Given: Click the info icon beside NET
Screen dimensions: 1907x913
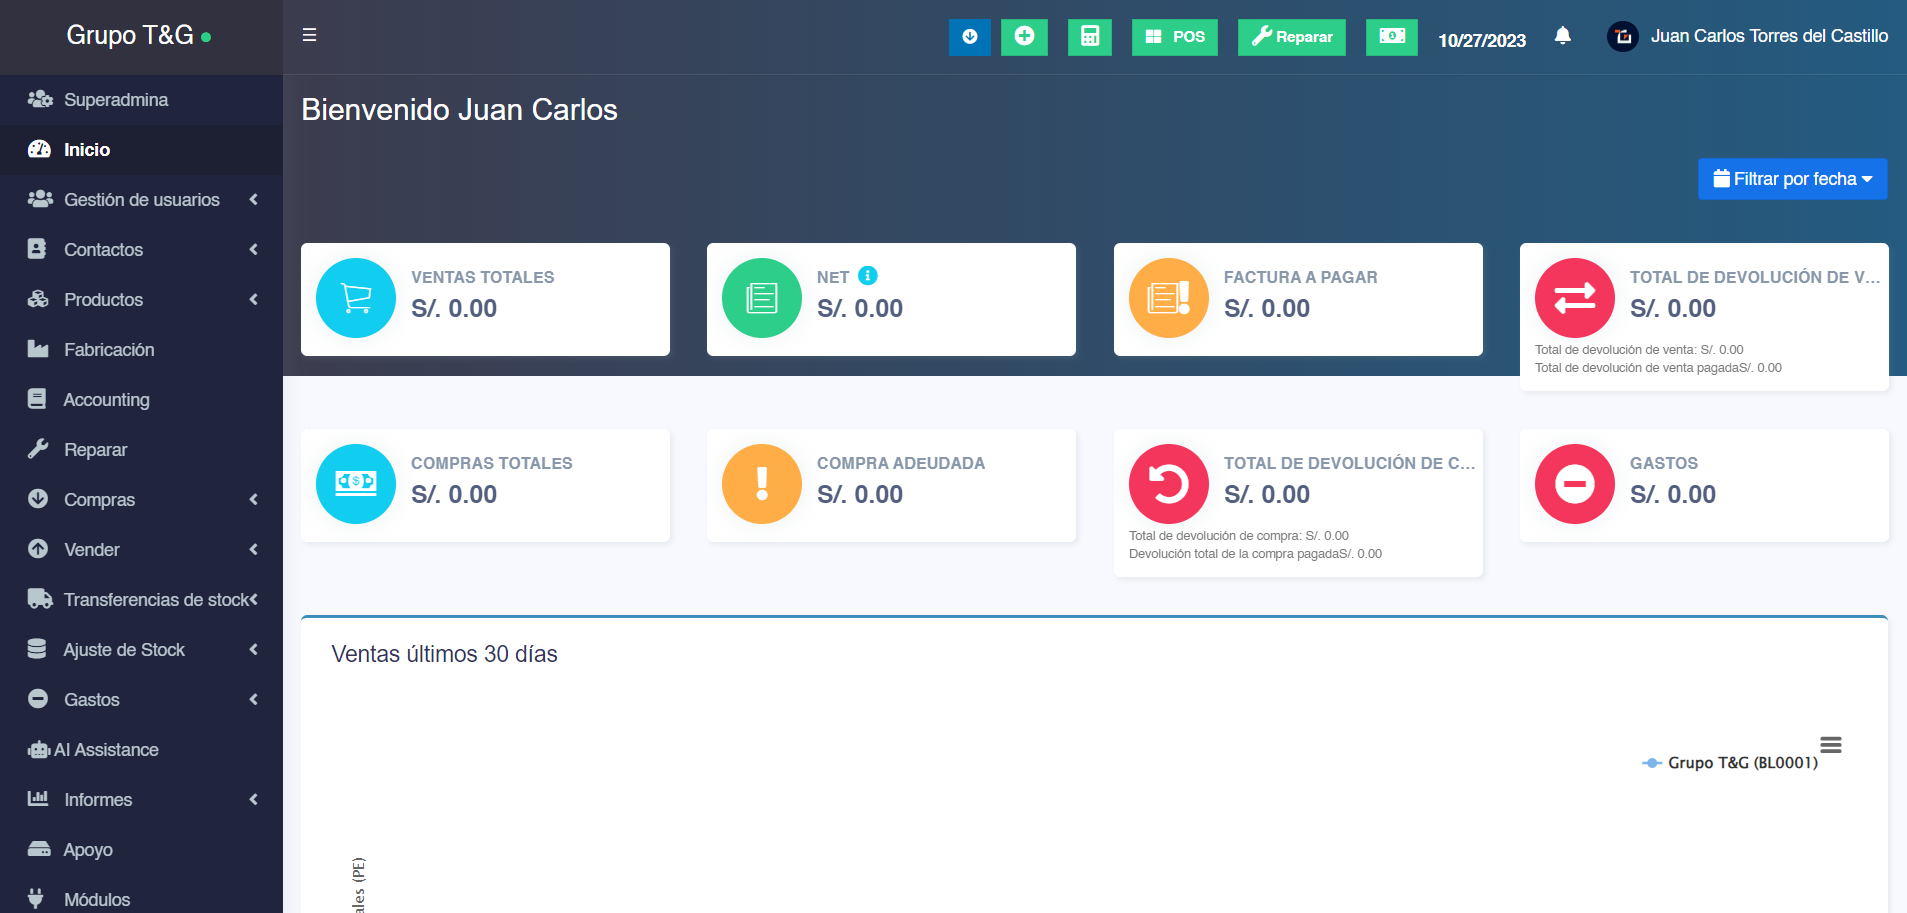Looking at the screenshot, I should click(868, 276).
